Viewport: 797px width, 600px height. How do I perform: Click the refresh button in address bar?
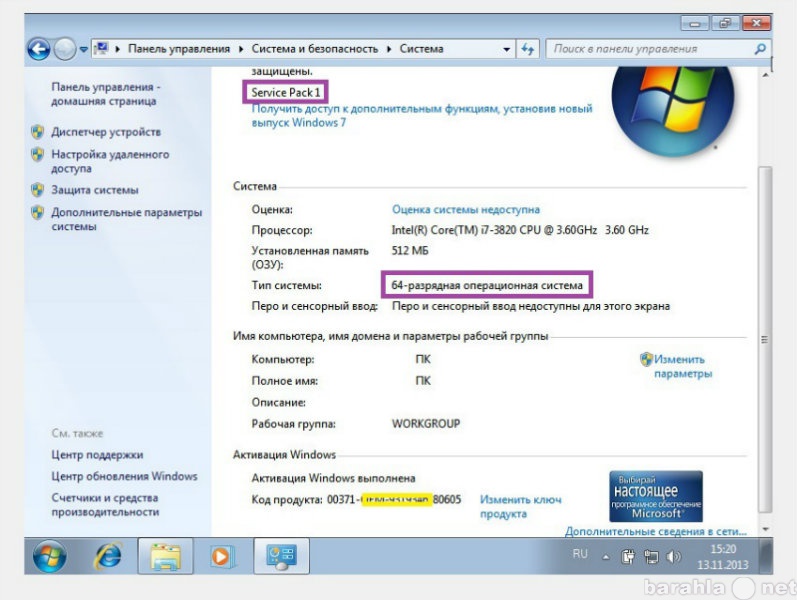tap(528, 49)
